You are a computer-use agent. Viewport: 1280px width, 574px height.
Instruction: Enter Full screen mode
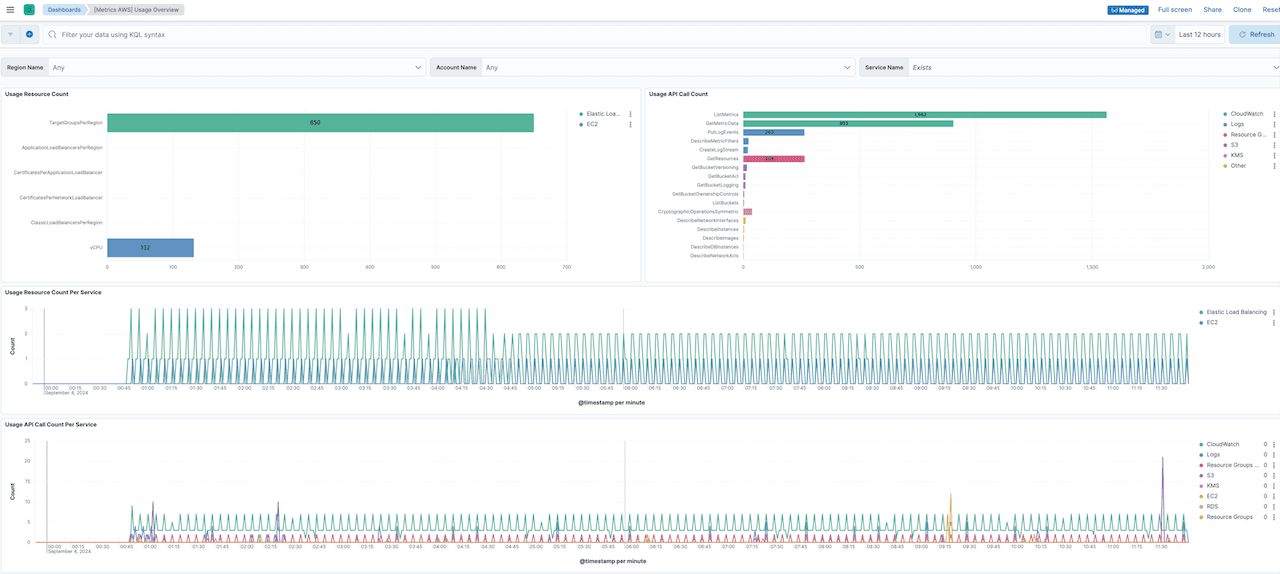click(x=1174, y=9)
